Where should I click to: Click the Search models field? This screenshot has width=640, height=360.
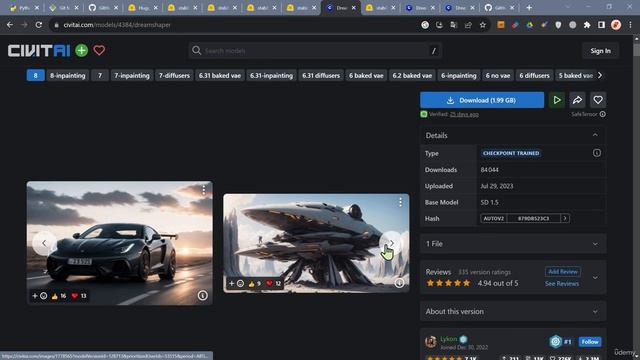click(315, 51)
